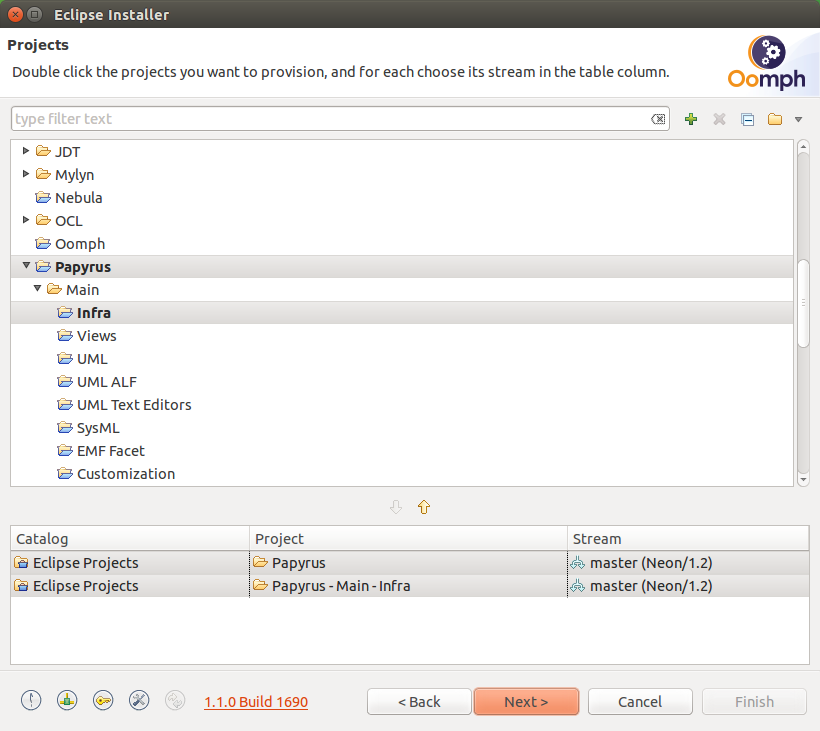Select the Papyrus row's Eclipse Projects cell

pyautogui.click(x=130, y=563)
